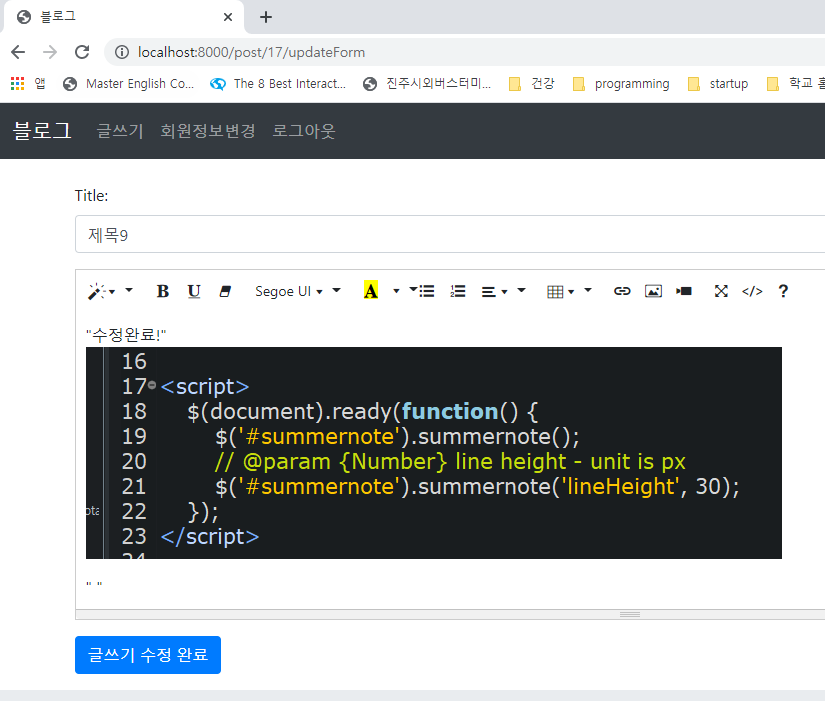825x701 pixels.
Task: Open the 건강 bookmark folder
Action: click(532, 83)
